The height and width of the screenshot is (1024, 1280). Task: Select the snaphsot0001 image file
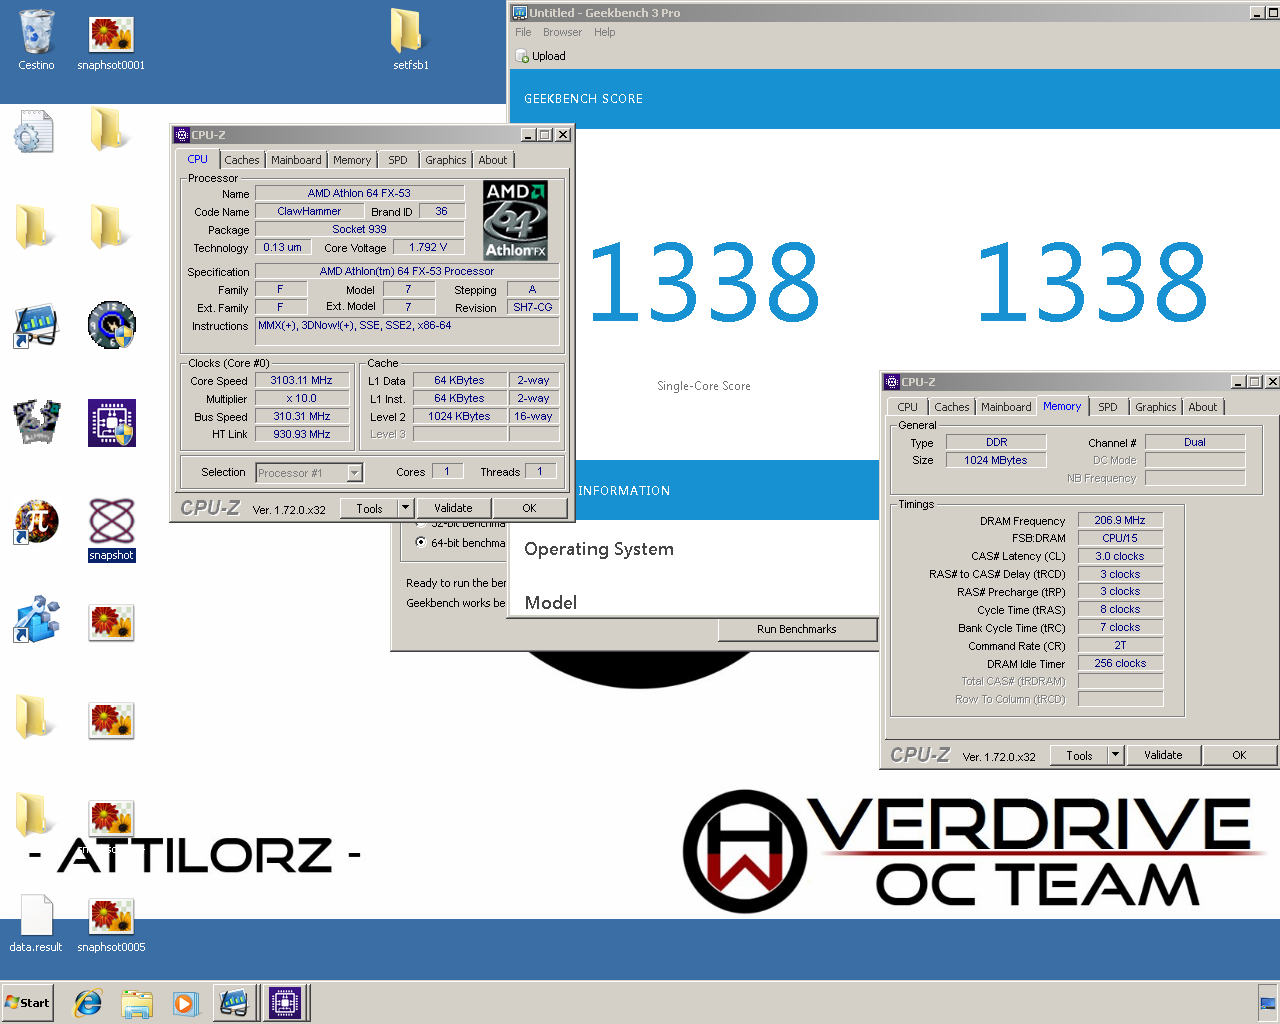click(x=111, y=40)
